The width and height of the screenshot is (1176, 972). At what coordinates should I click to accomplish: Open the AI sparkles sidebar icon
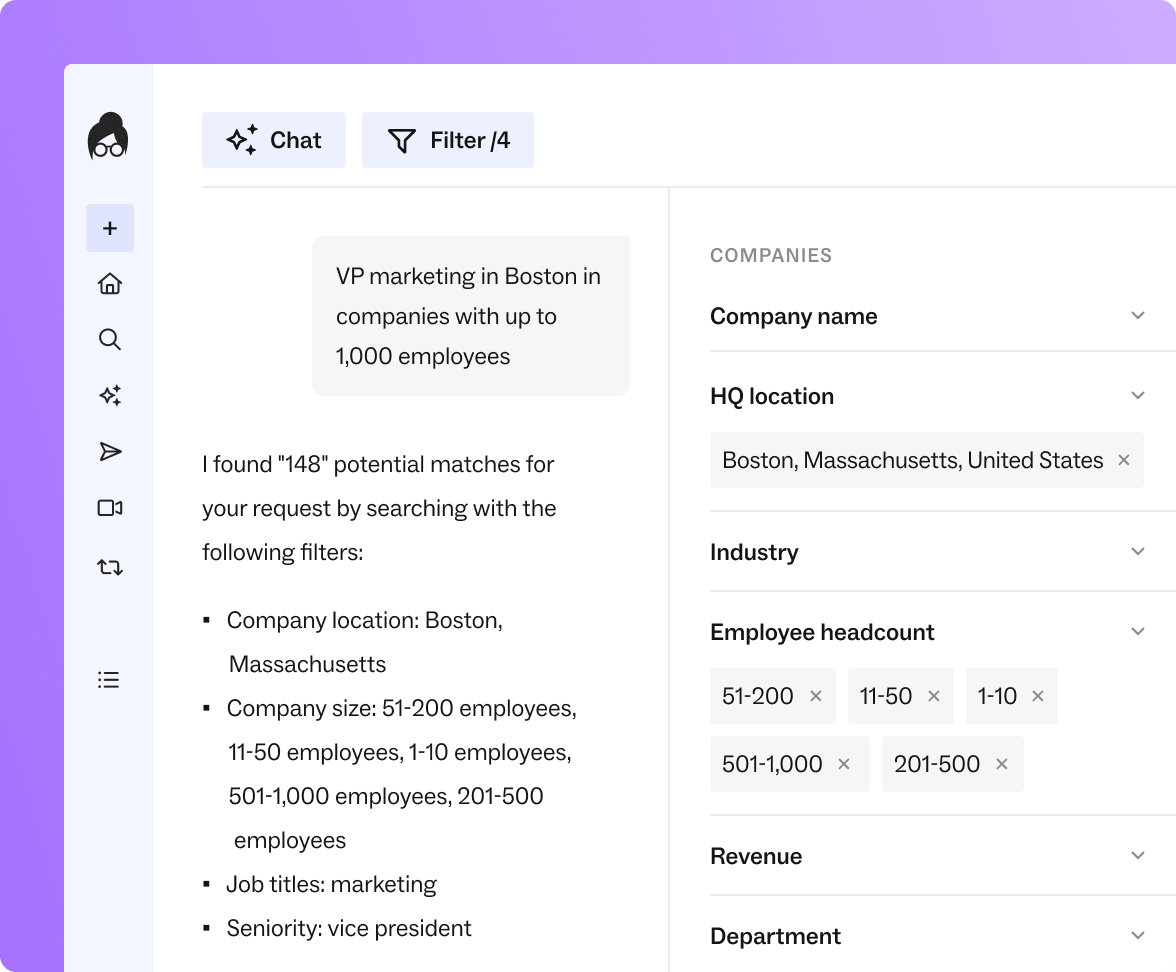click(110, 396)
